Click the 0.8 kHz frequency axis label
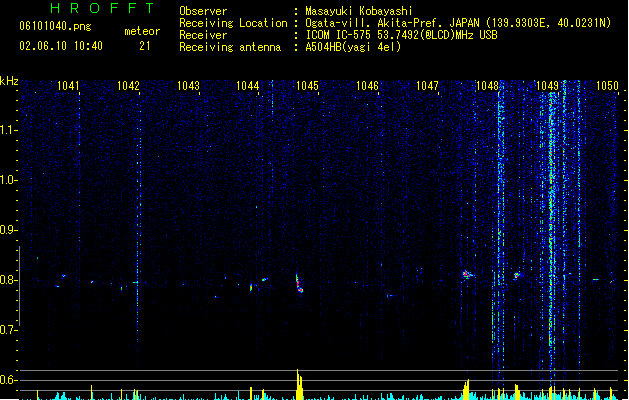The image size is (629, 400). pyautogui.click(x=8, y=280)
